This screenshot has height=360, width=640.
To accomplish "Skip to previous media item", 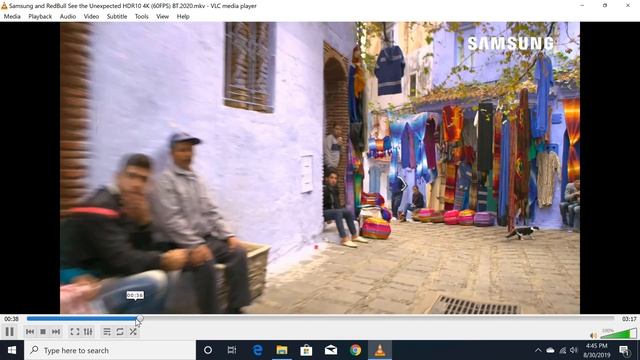I will pos(30,332).
